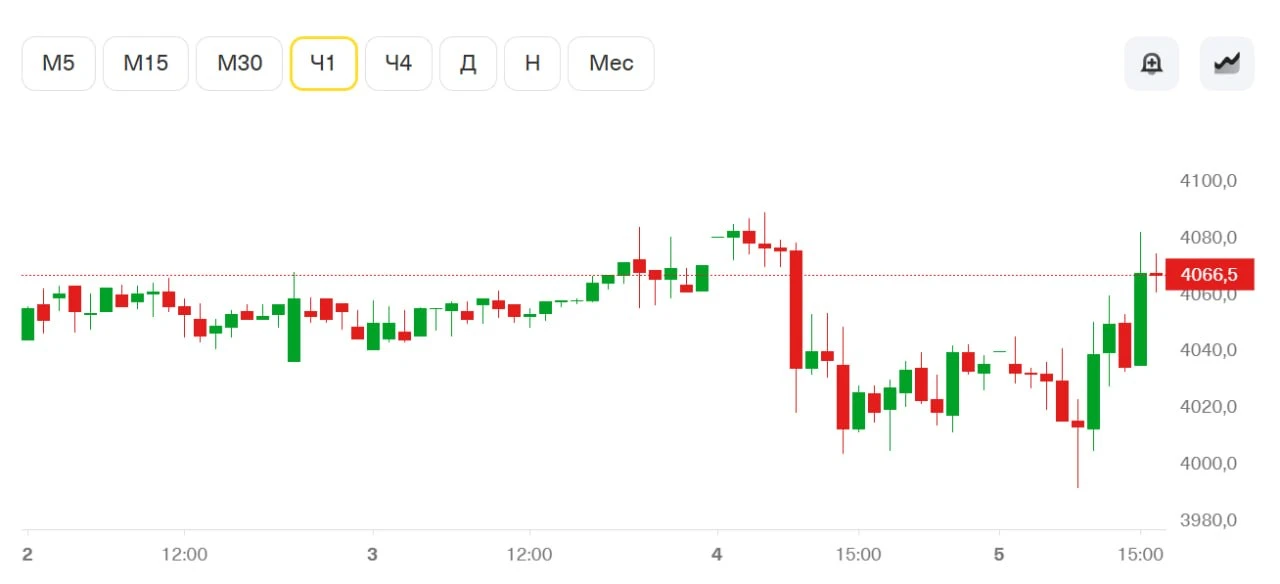Click the large red falling candle after day 4
The image size is (1280, 584).
796,310
